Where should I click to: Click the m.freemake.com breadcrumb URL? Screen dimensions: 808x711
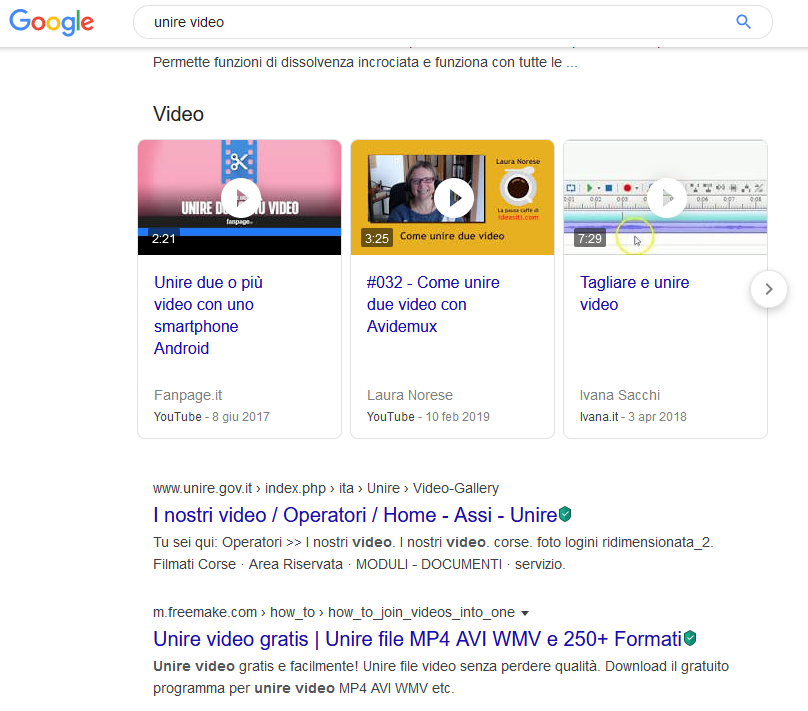coord(334,612)
